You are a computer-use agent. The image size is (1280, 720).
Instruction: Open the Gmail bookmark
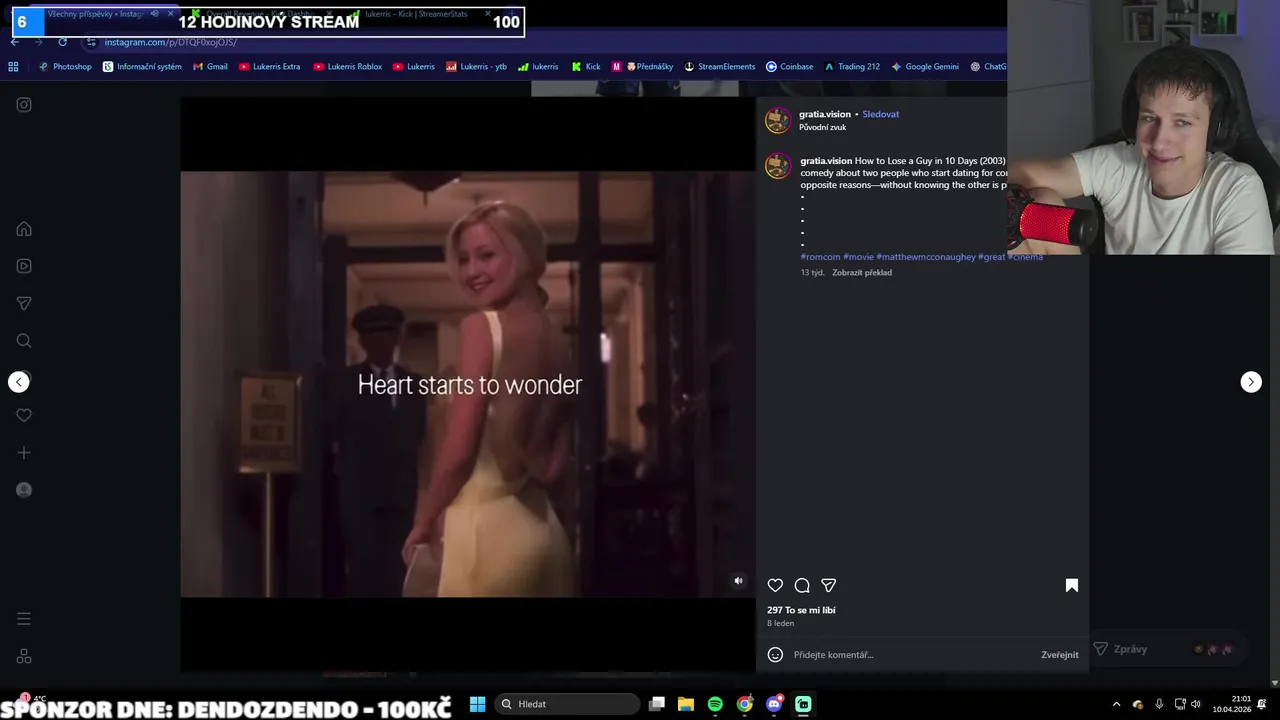210,67
